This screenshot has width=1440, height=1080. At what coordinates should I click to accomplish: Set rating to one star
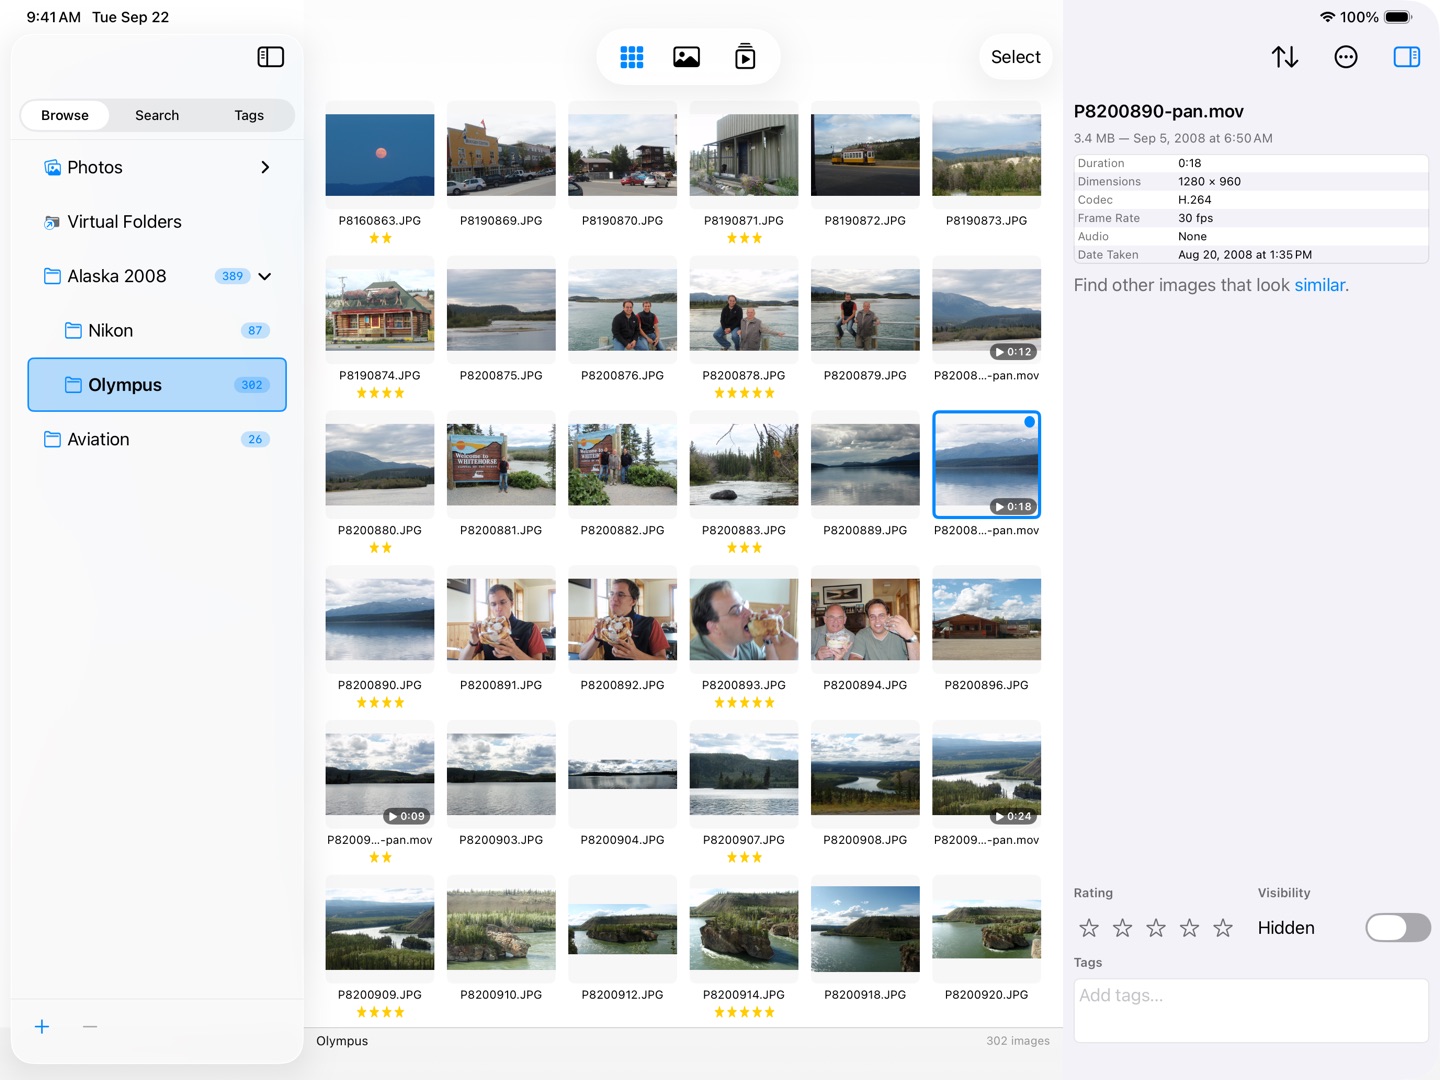tap(1089, 928)
